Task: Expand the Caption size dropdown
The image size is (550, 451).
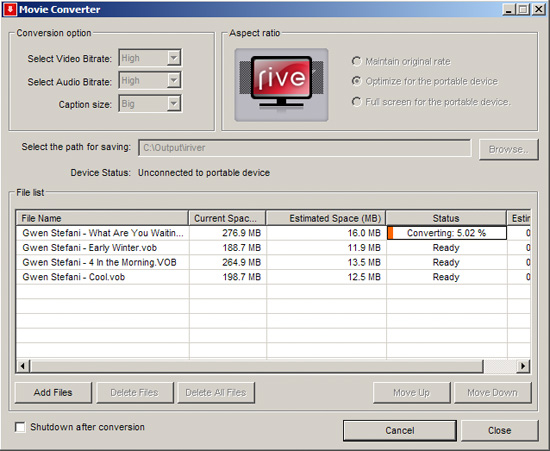Action: tap(150, 104)
